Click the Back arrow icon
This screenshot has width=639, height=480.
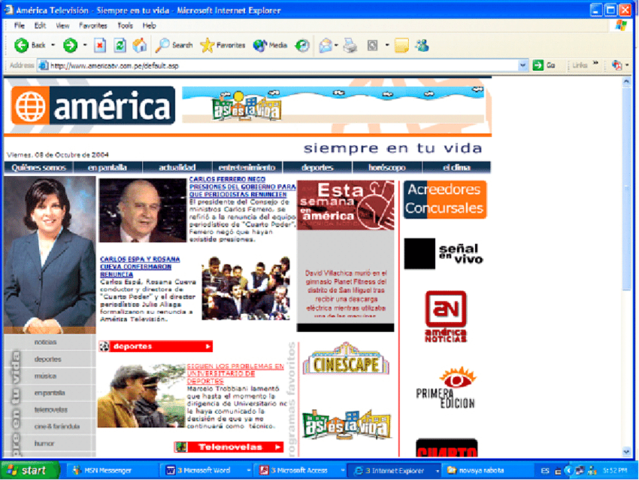click(21, 45)
